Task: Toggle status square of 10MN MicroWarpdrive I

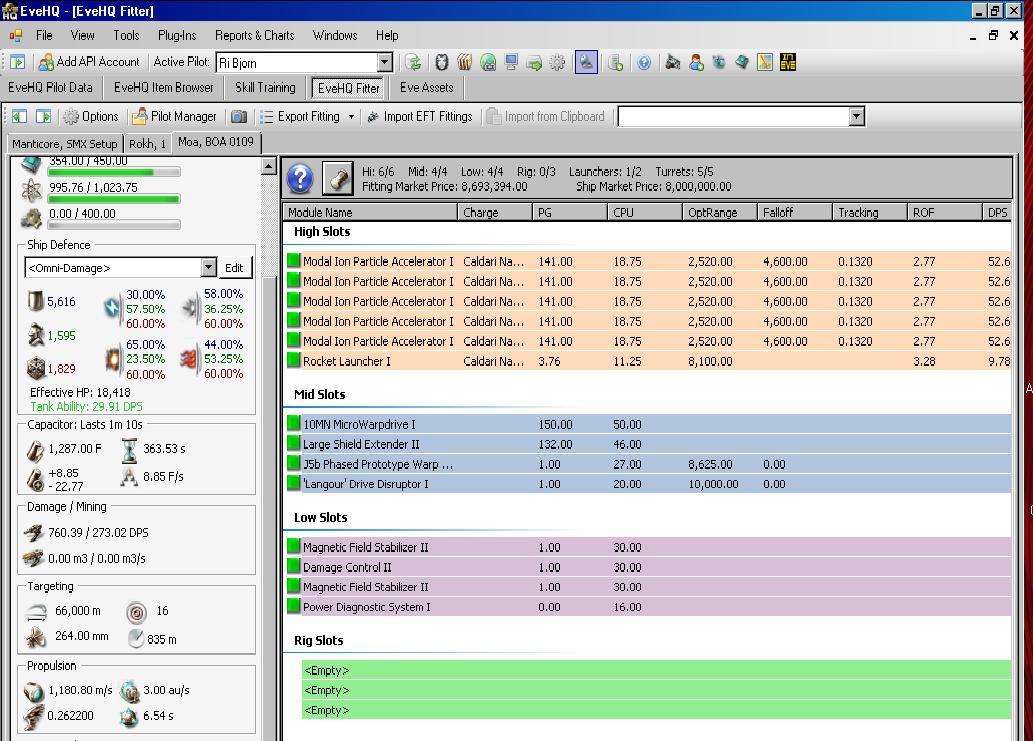Action: click(294, 425)
